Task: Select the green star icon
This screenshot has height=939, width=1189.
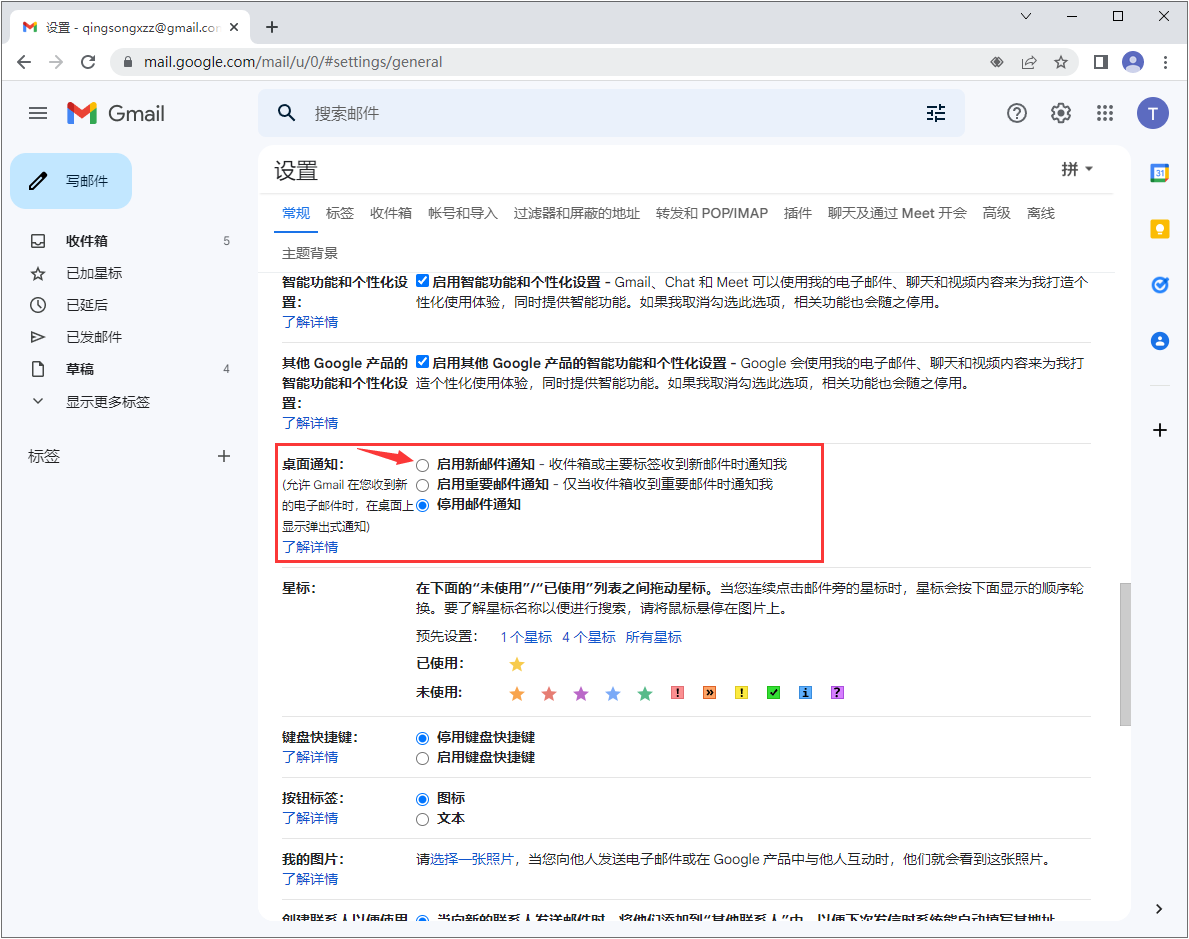Action: pyautogui.click(x=645, y=693)
